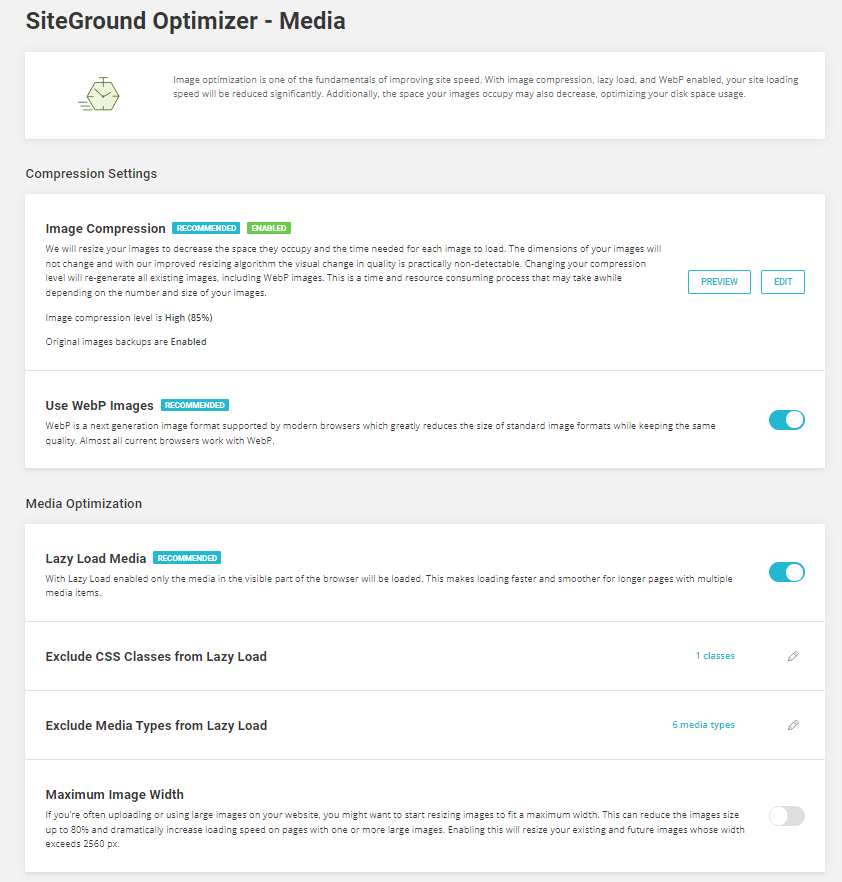Click the green ENABLED badge

(269, 228)
